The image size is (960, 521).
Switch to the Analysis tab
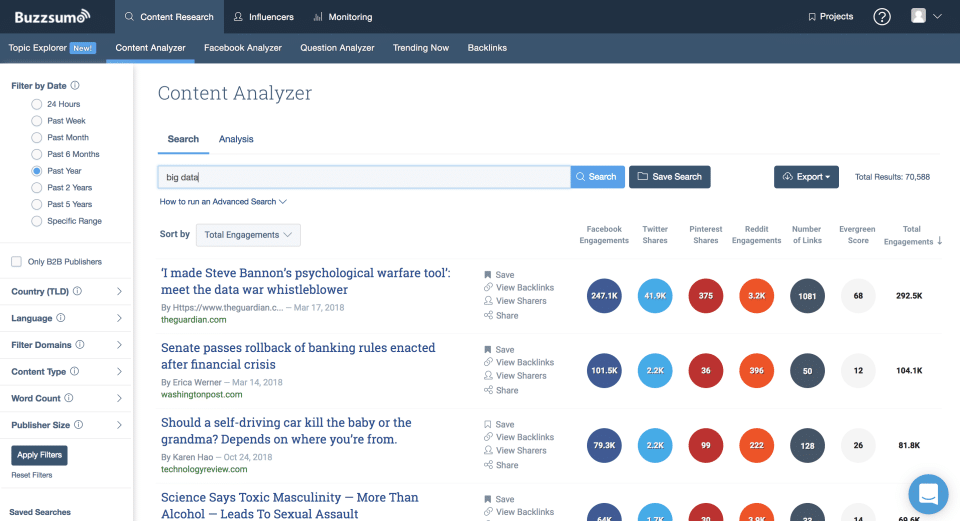click(236, 139)
